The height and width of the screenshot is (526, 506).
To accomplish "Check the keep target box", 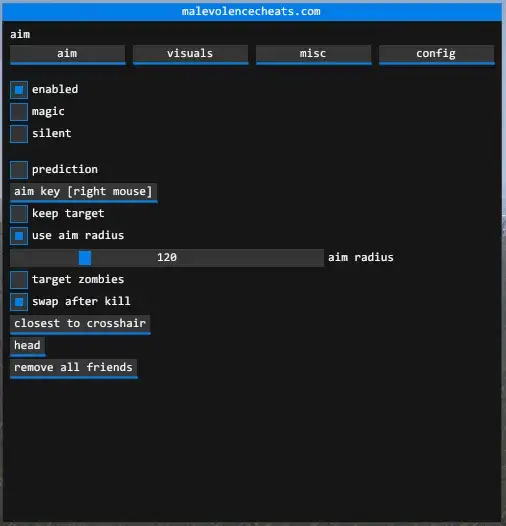I will [x=19, y=214].
